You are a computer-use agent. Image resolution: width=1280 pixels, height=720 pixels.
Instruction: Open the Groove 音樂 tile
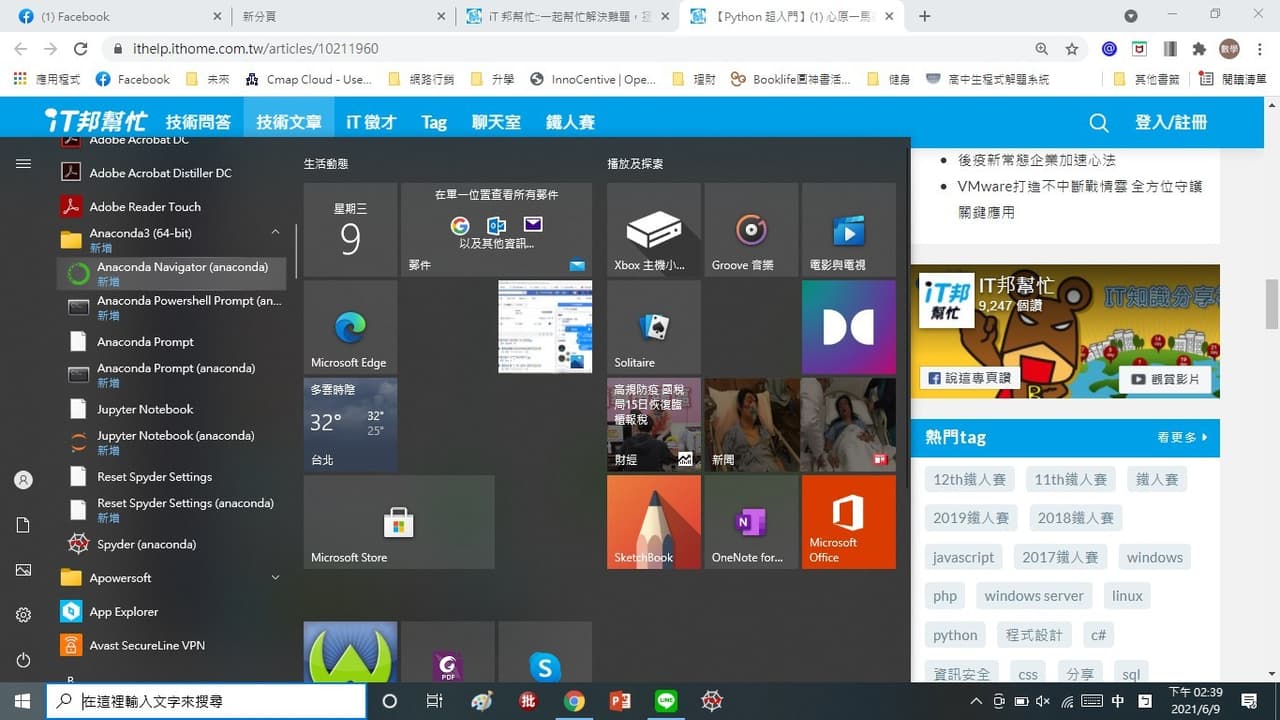click(x=750, y=230)
